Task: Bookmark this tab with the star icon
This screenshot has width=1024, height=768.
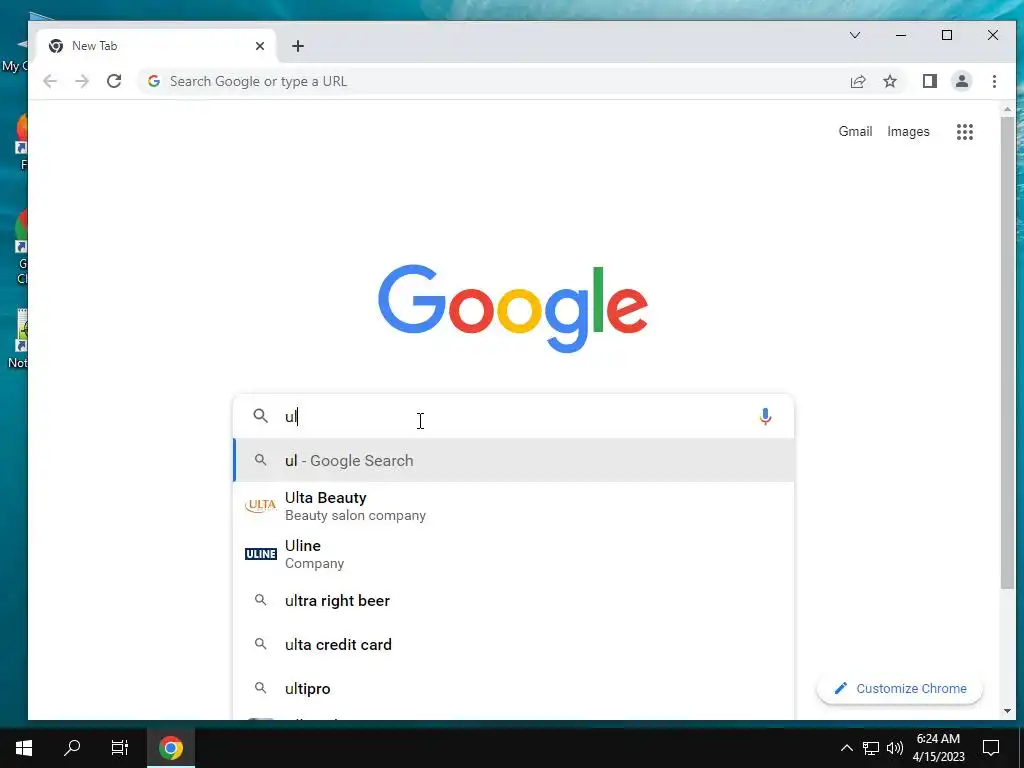Action: click(889, 81)
